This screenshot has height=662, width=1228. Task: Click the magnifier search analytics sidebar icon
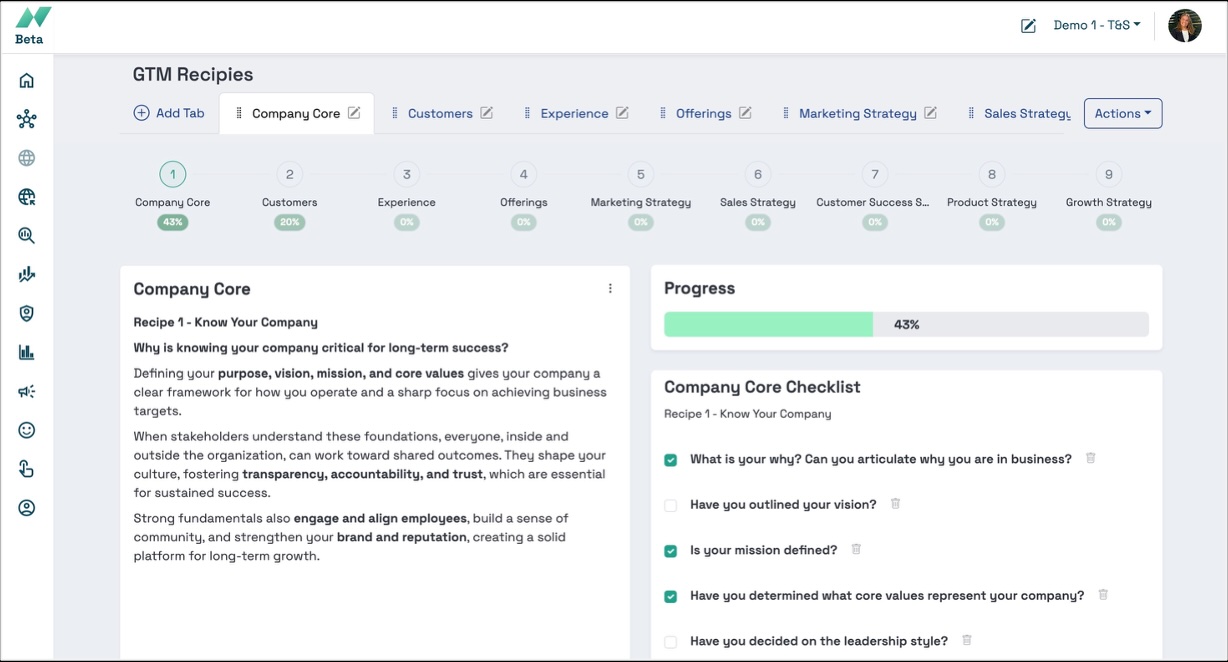coord(27,236)
